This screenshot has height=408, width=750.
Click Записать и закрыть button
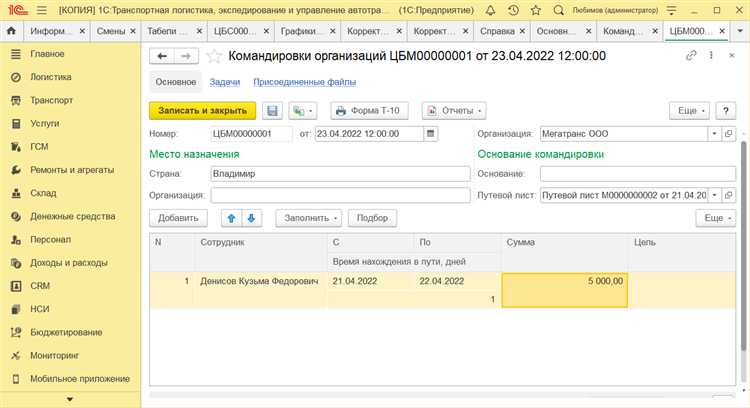pyautogui.click(x=202, y=110)
